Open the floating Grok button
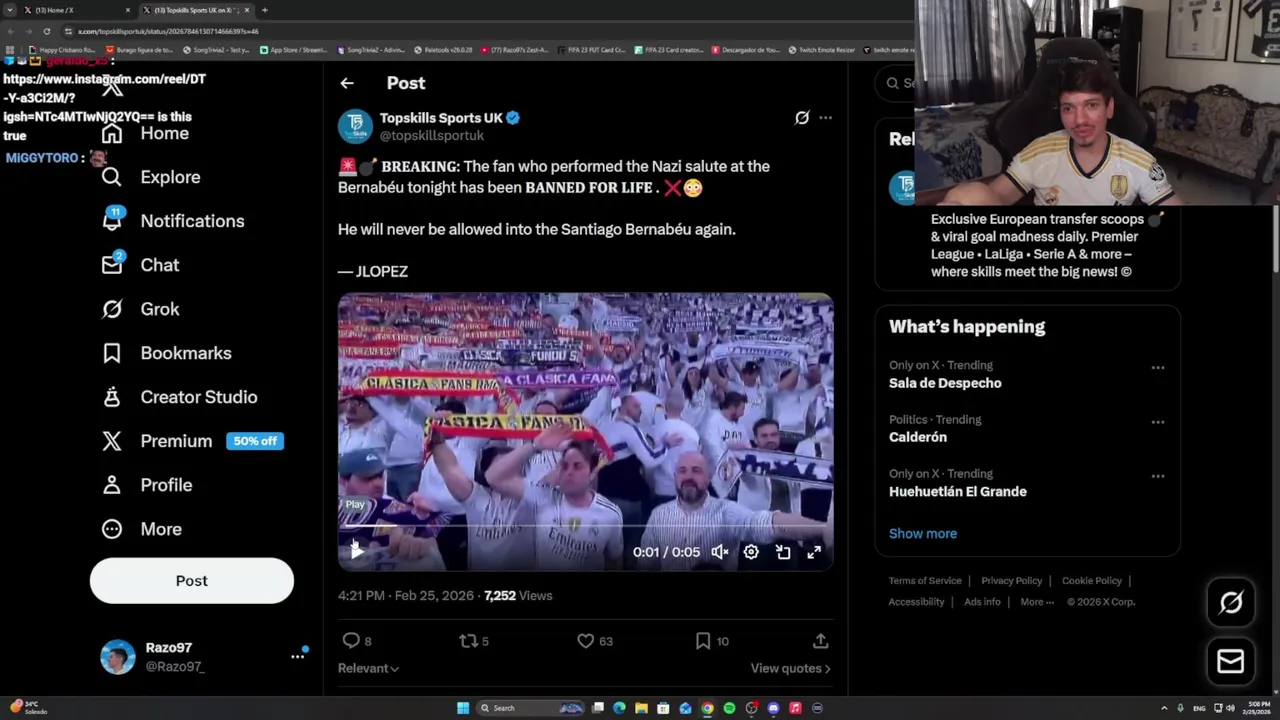The height and width of the screenshot is (720, 1280). point(1231,602)
